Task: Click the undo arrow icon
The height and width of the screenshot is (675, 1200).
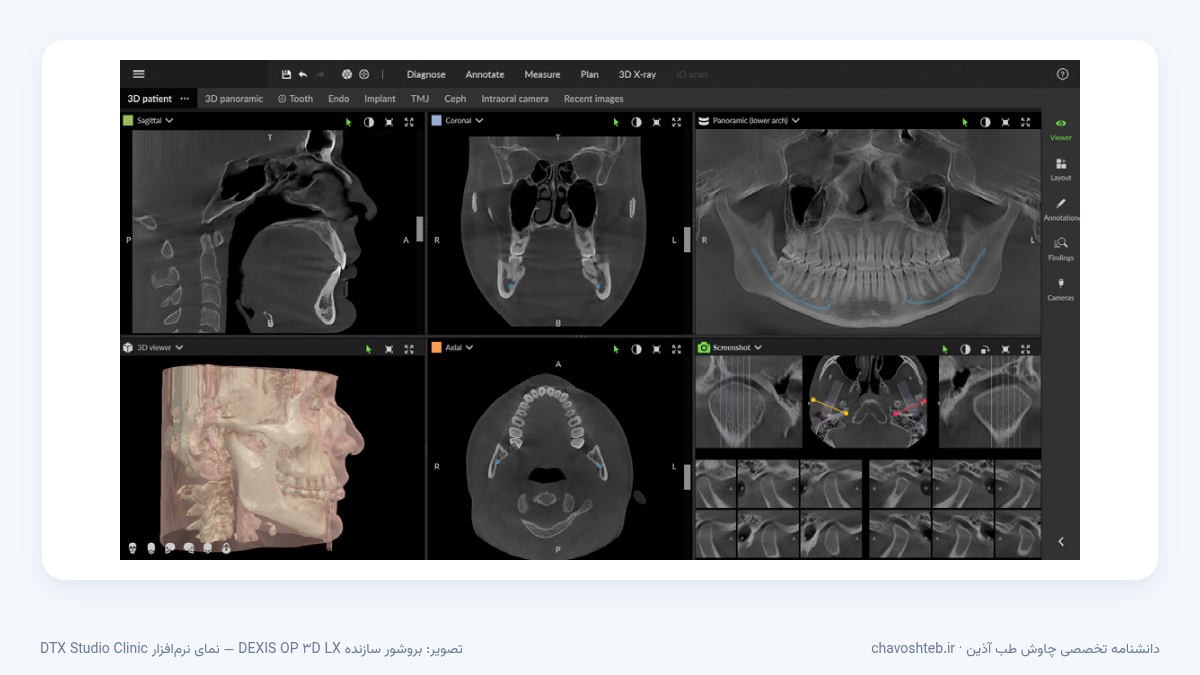Action: coord(303,74)
